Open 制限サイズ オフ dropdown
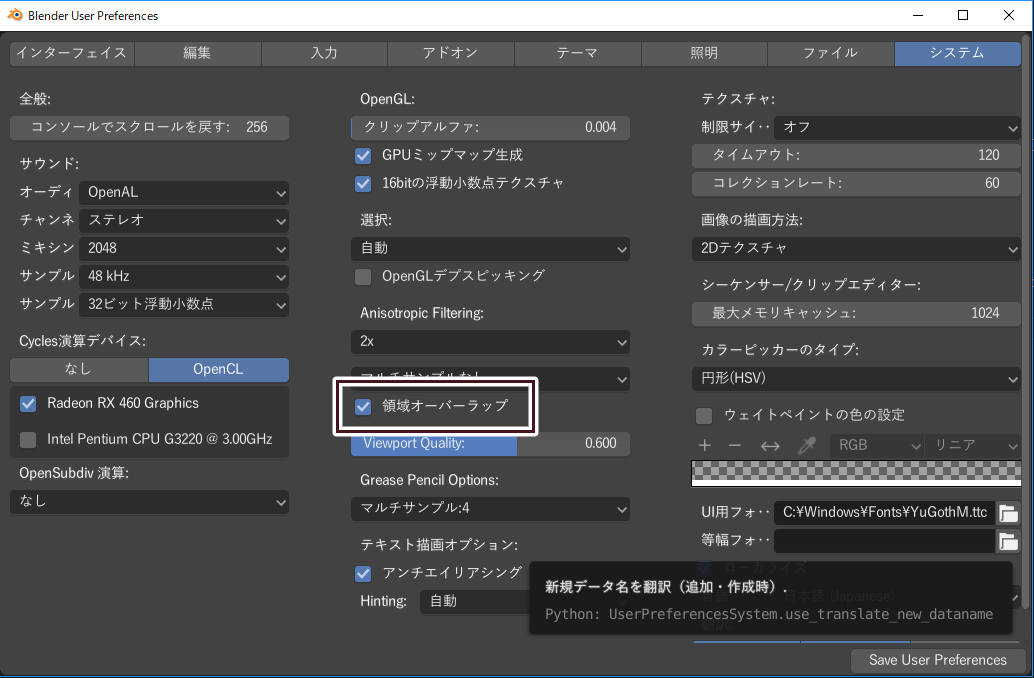The height and width of the screenshot is (678, 1034). coord(897,127)
